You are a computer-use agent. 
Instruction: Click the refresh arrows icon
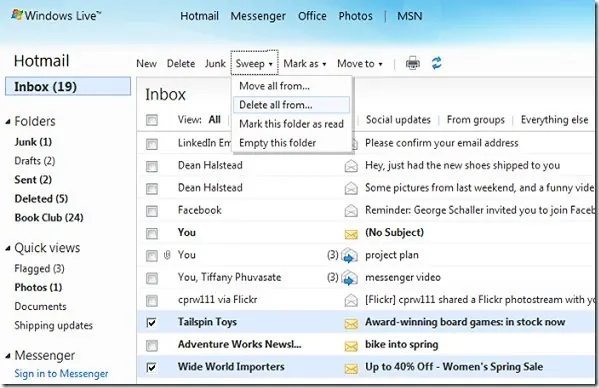pyautogui.click(x=436, y=63)
